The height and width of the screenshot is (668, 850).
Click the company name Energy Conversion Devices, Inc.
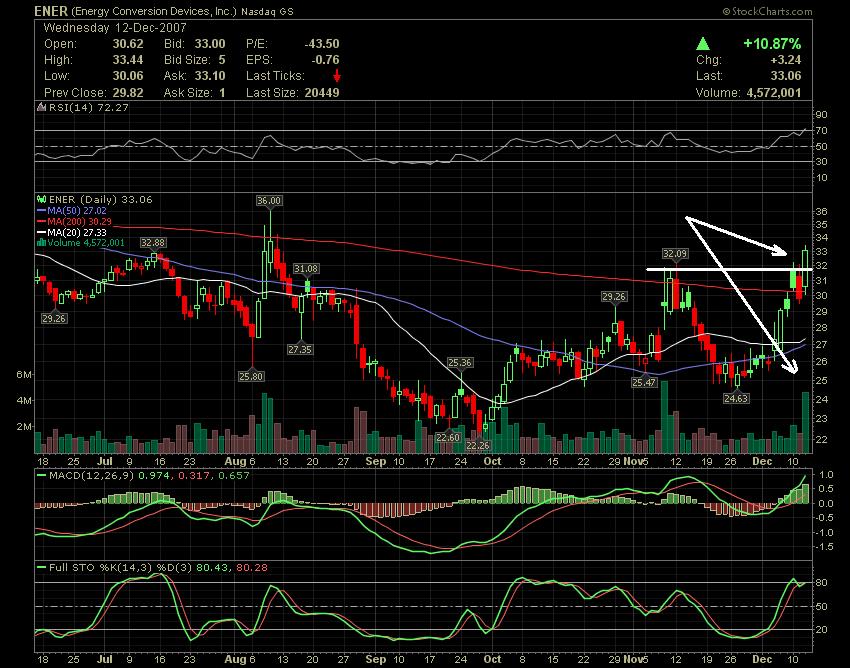(154, 11)
